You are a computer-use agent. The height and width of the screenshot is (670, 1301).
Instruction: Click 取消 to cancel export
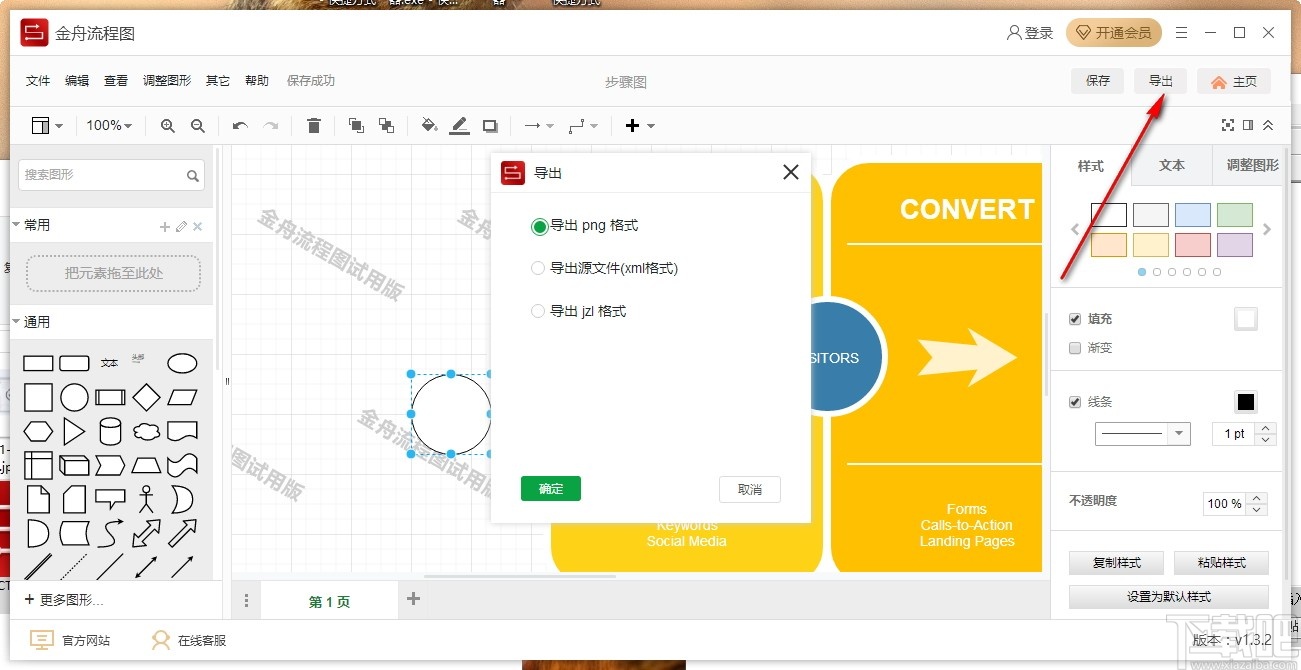[x=750, y=489]
